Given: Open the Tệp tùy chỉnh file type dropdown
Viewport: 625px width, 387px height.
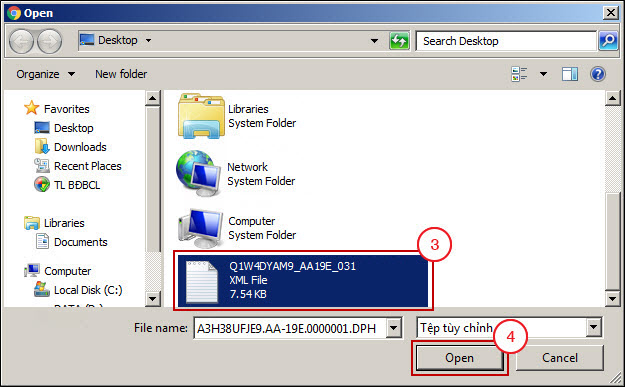Looking at the screenshot, I should pos(509,328).
